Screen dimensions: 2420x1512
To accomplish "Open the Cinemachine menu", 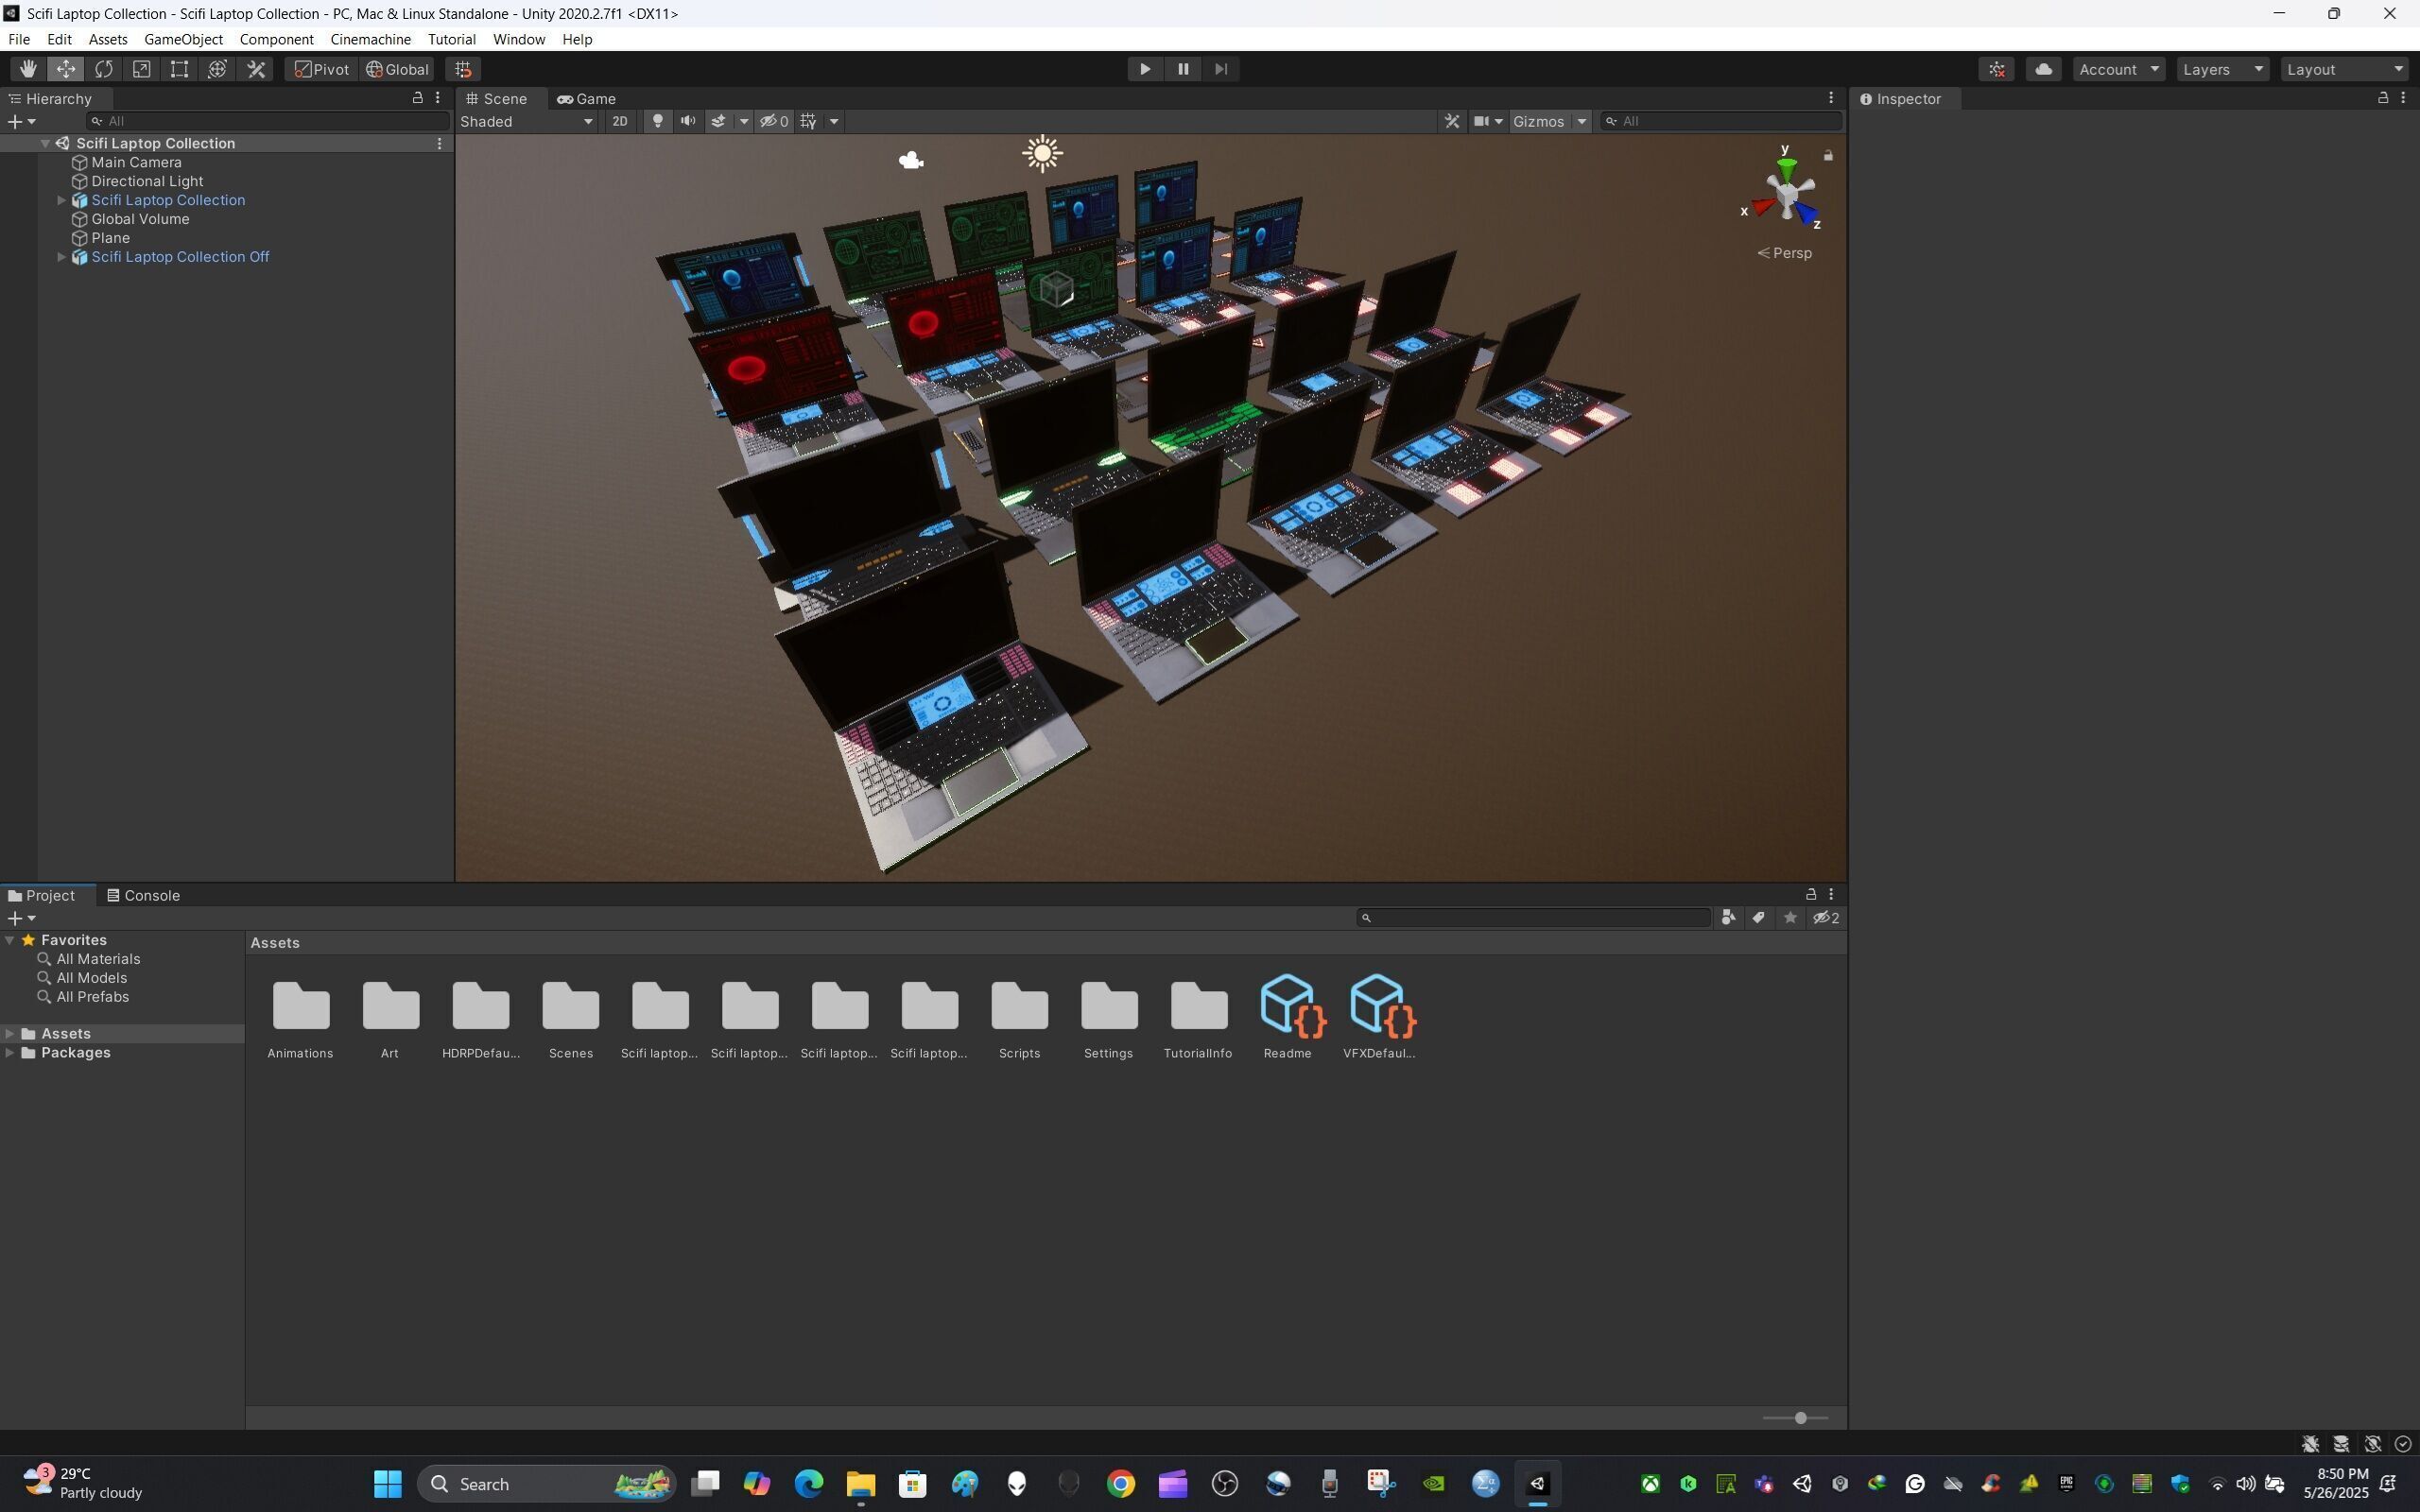I will click(370, 39).
